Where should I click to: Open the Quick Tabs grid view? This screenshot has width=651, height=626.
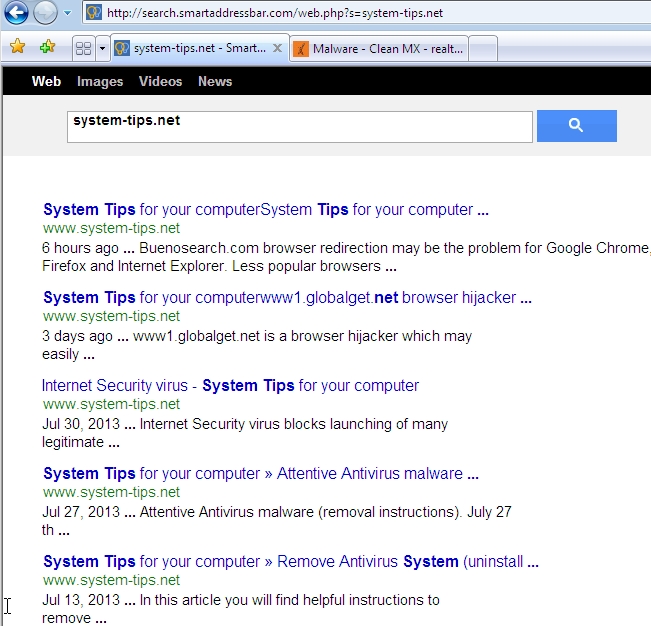(x=83, y=48)
